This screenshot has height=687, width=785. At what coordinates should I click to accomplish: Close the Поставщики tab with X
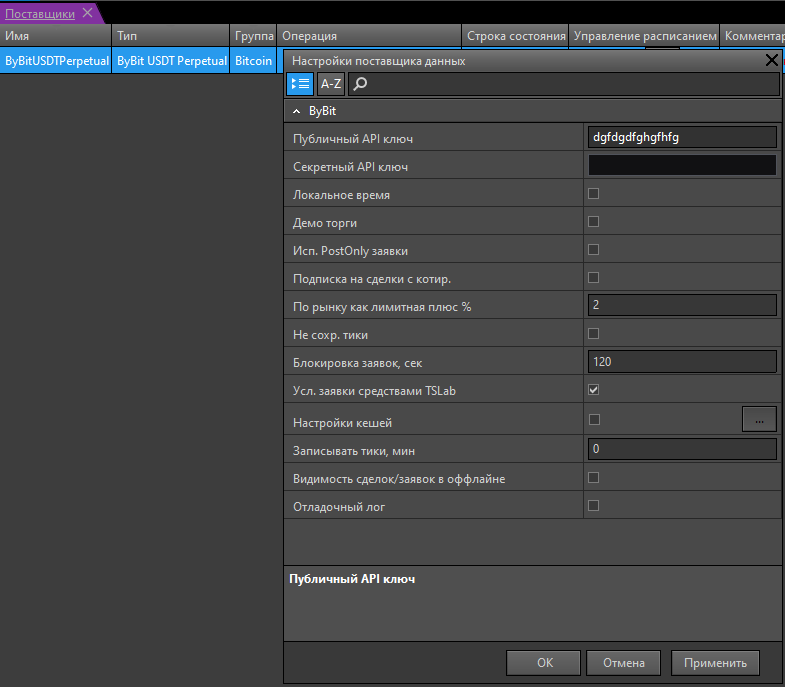(x=88, y=13)
